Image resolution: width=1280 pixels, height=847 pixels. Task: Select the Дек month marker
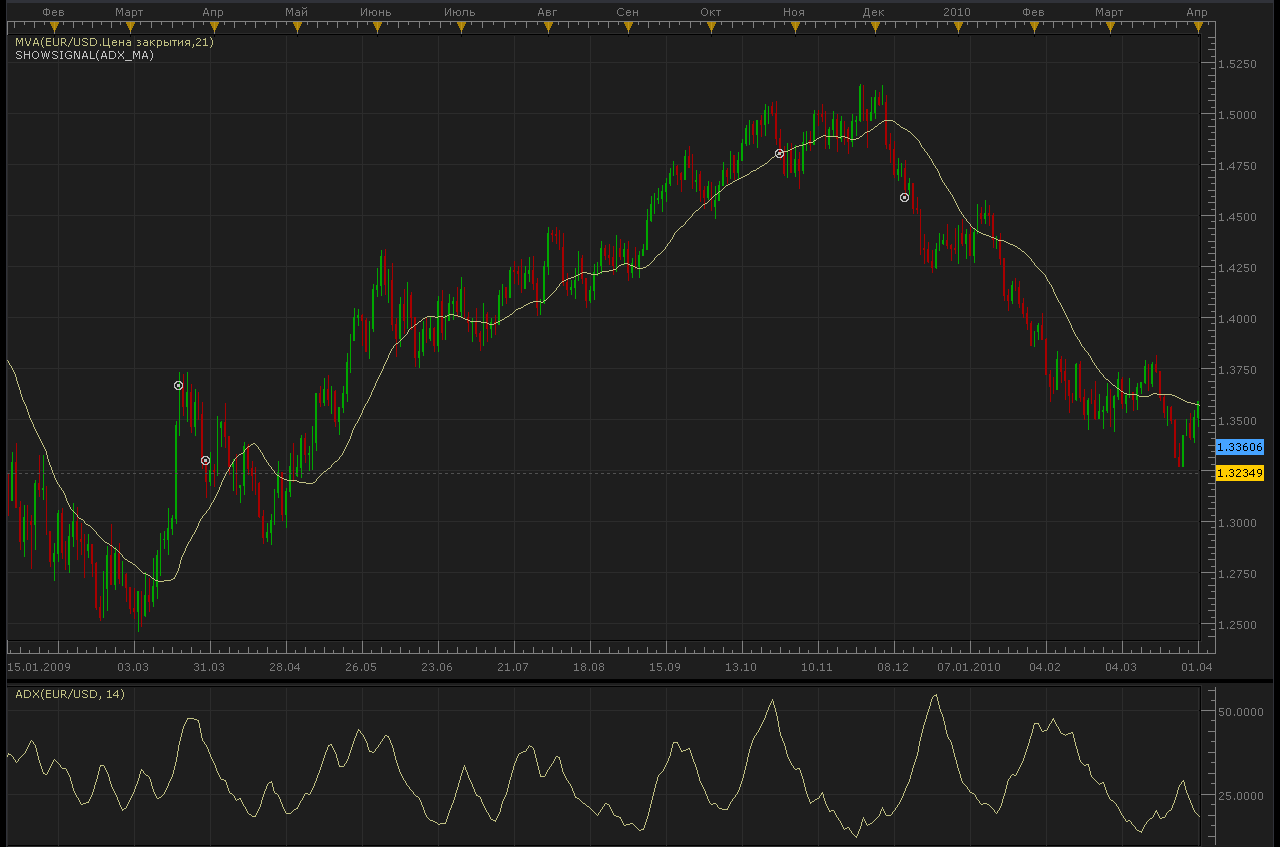coord(874,27)
